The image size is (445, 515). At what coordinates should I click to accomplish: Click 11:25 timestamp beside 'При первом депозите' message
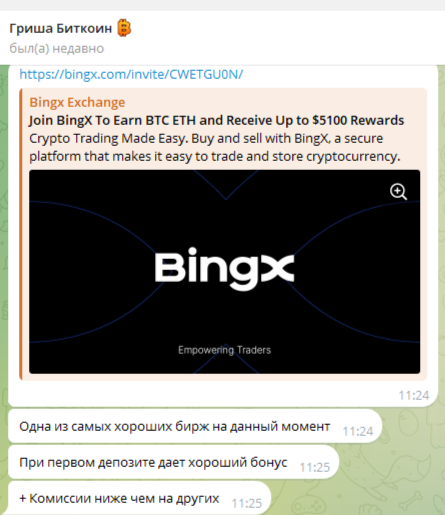click(315, 467)
